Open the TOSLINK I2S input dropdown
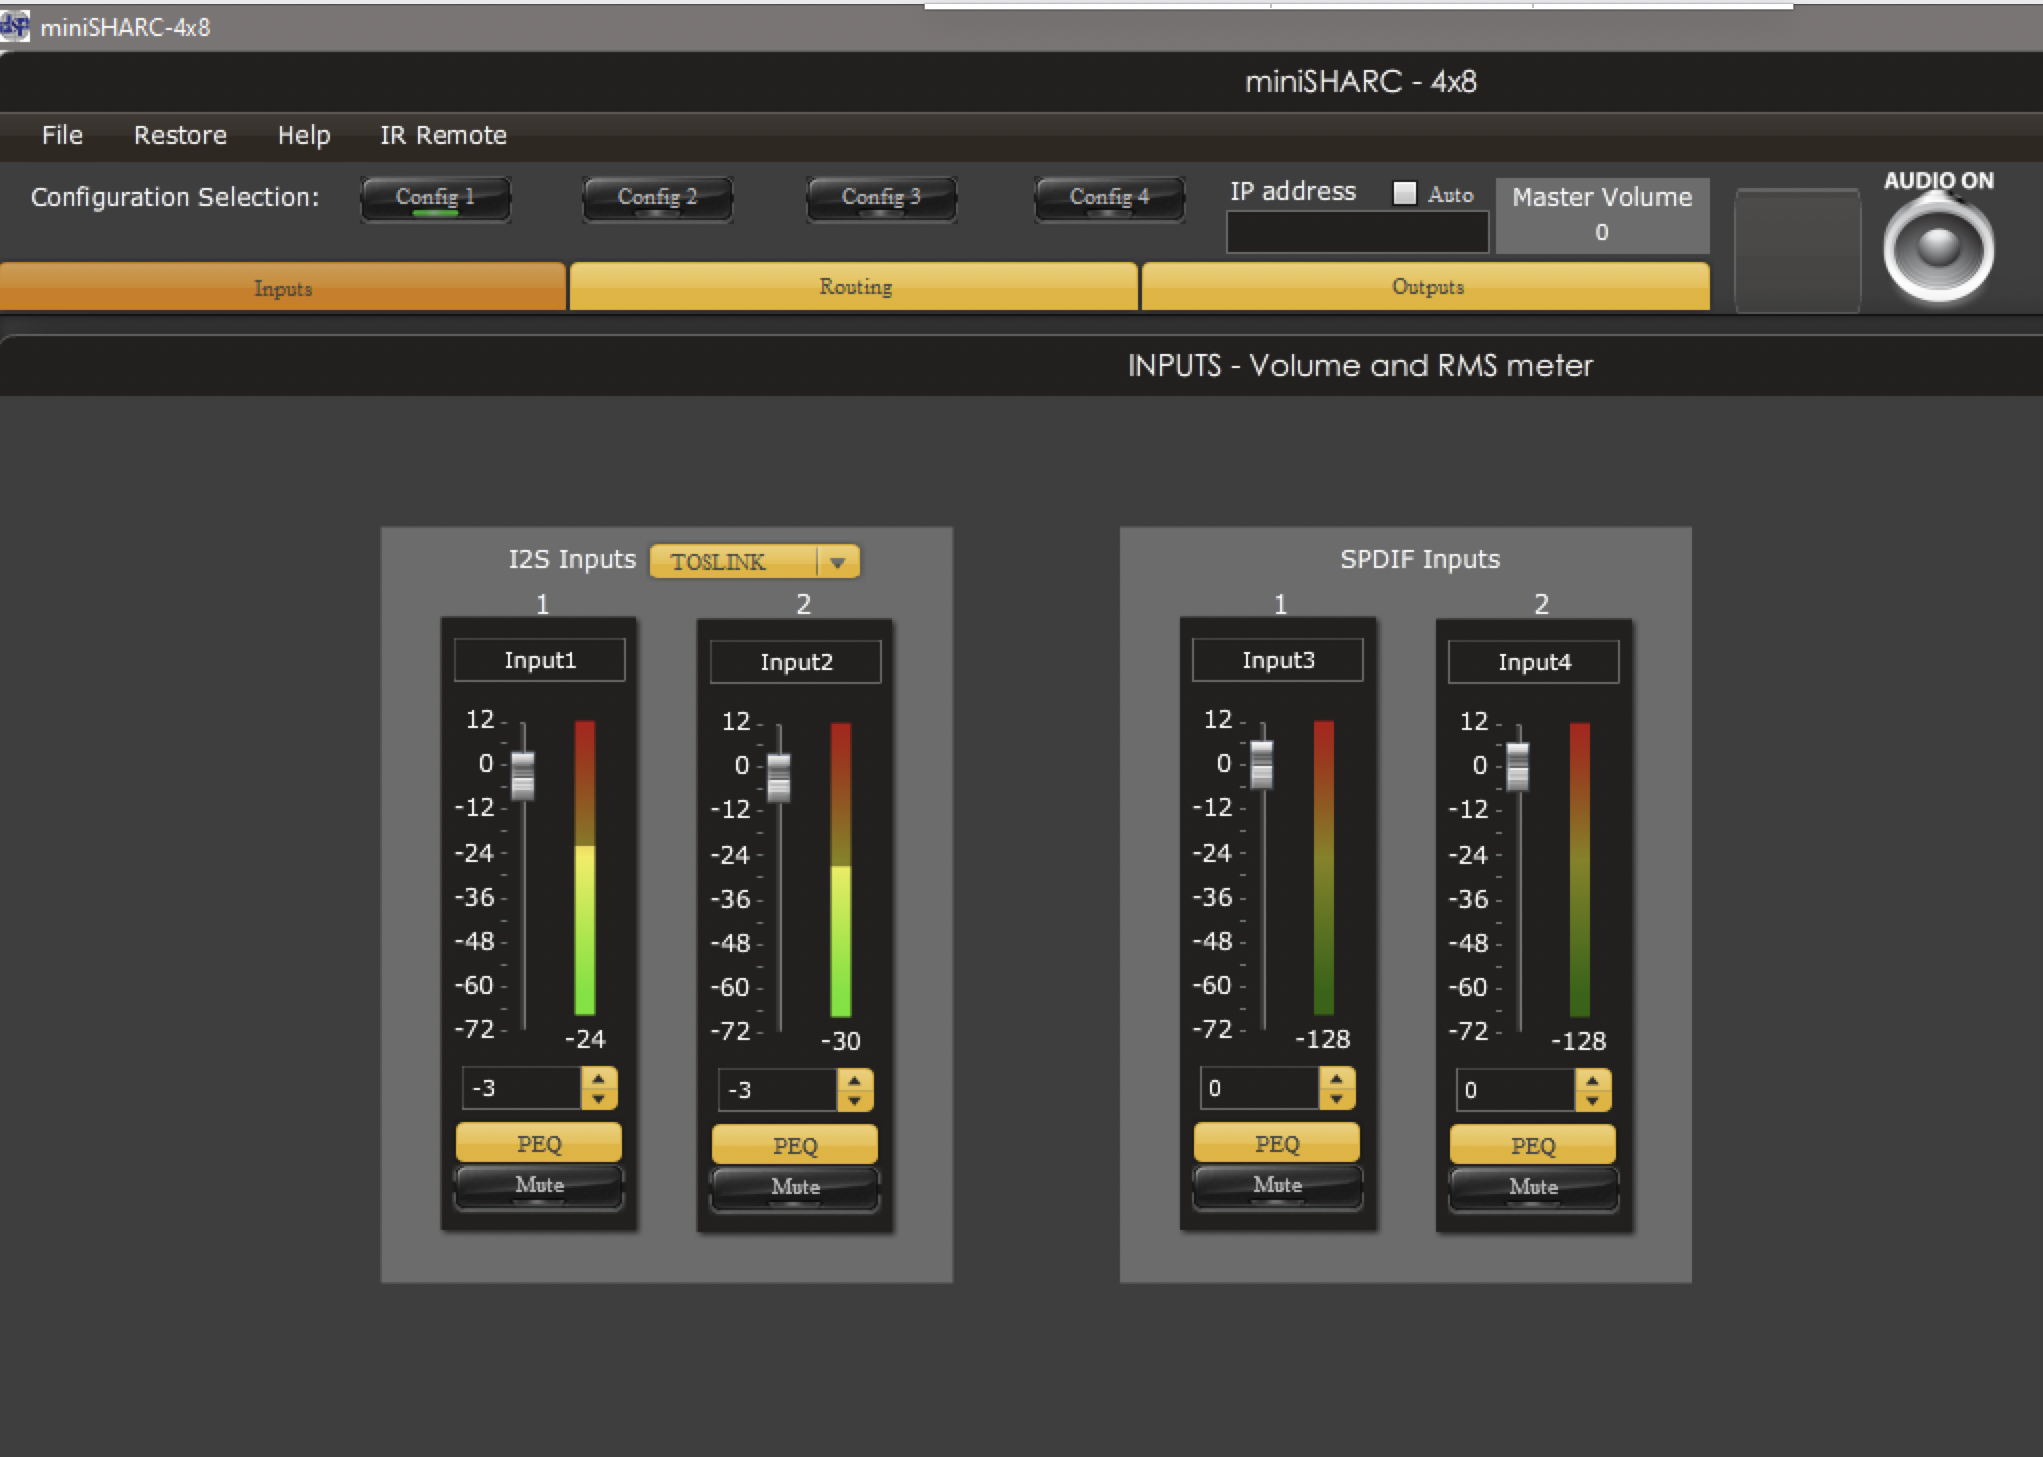Image resolution: width=2043 pixels, height=1457 pixels. pyautogui.click(x=837, y=562)
